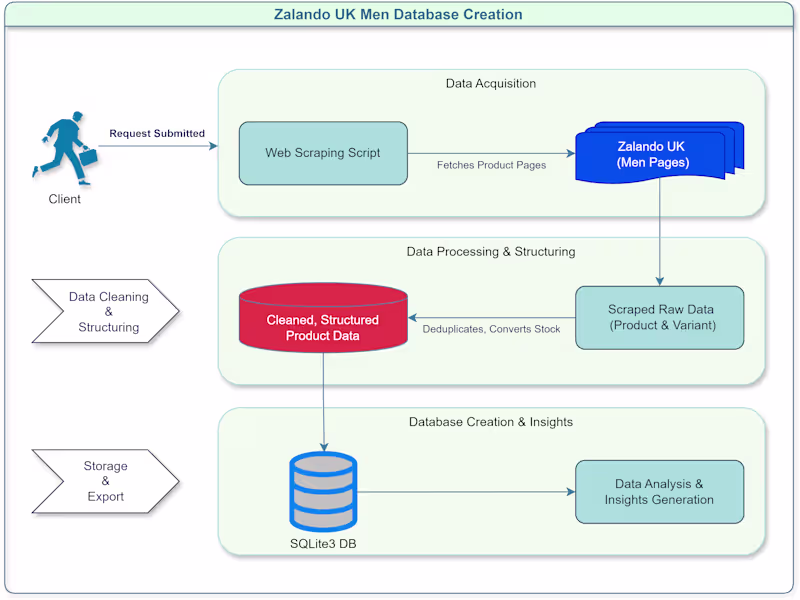
Task: Click the 'SQLite3 DB' caption text
Action: tap(323, 544)
